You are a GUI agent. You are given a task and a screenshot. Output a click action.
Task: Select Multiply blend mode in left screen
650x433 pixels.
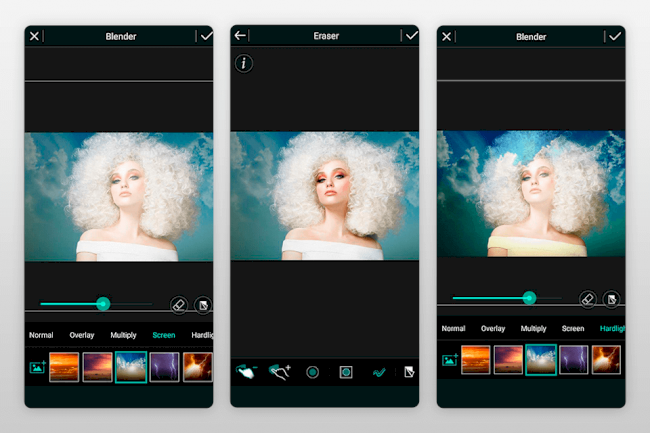click(123, 335)
